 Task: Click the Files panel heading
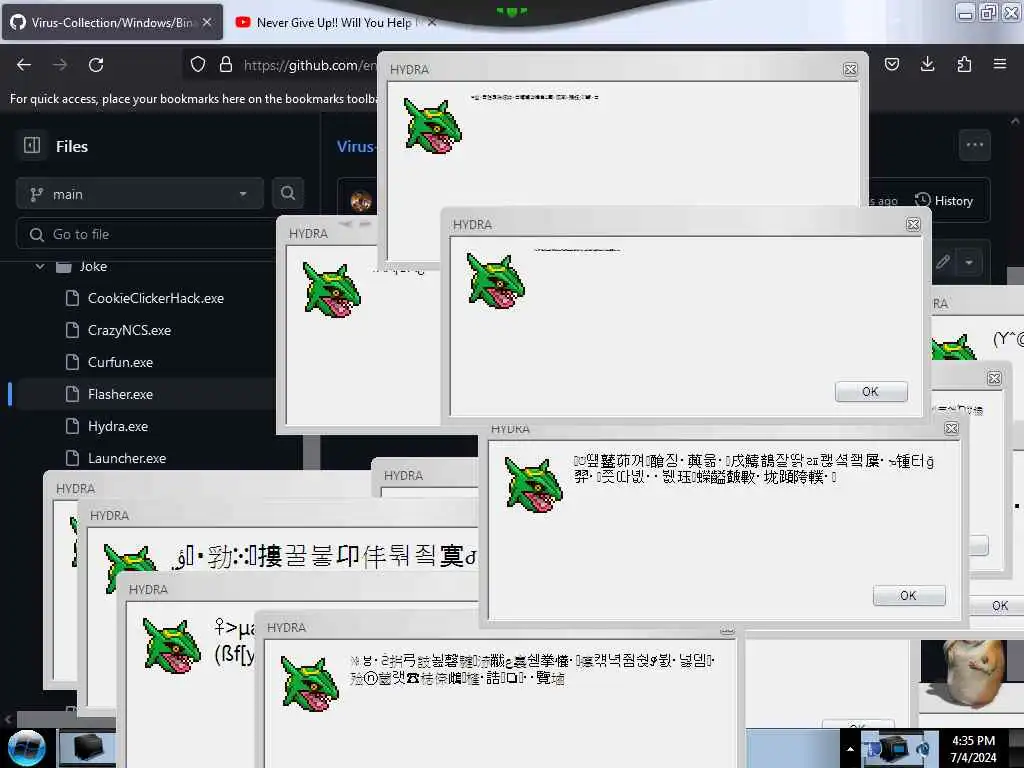click(x=72, y=146)
